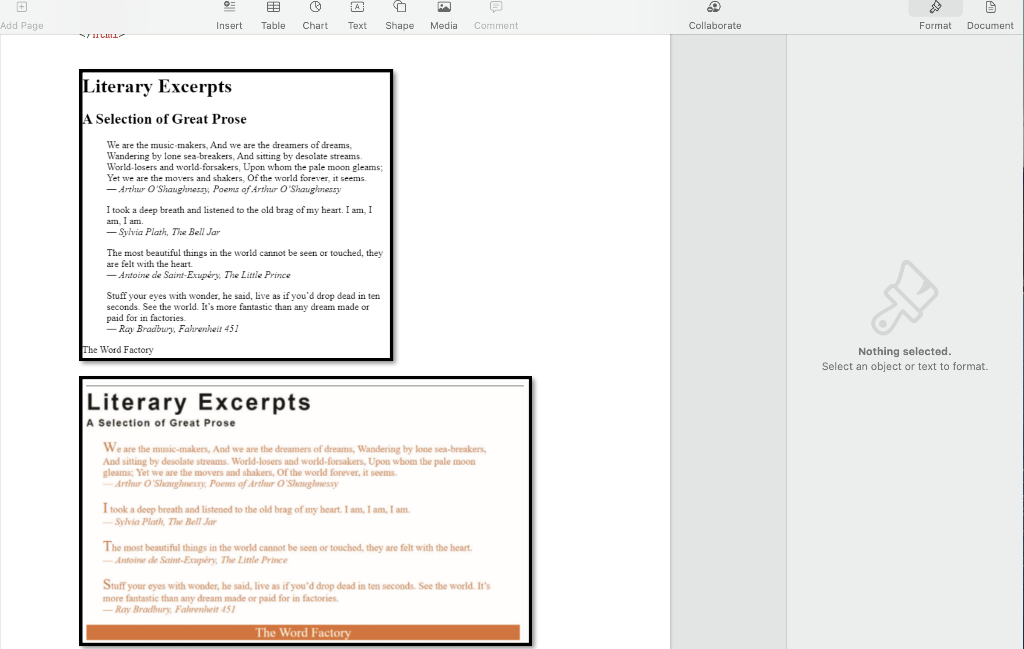
Task: Insert a Table from the toolbar
Action: 273,16
